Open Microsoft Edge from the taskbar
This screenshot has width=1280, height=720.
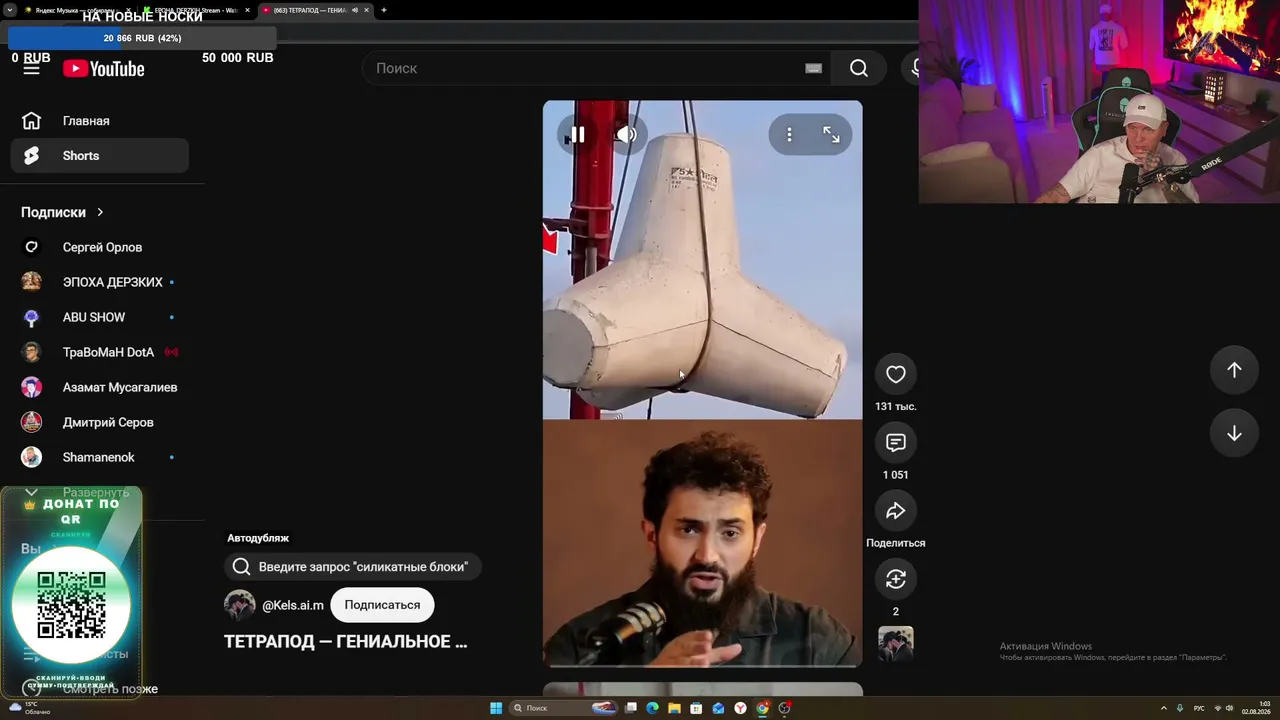[x=652, y=708]
